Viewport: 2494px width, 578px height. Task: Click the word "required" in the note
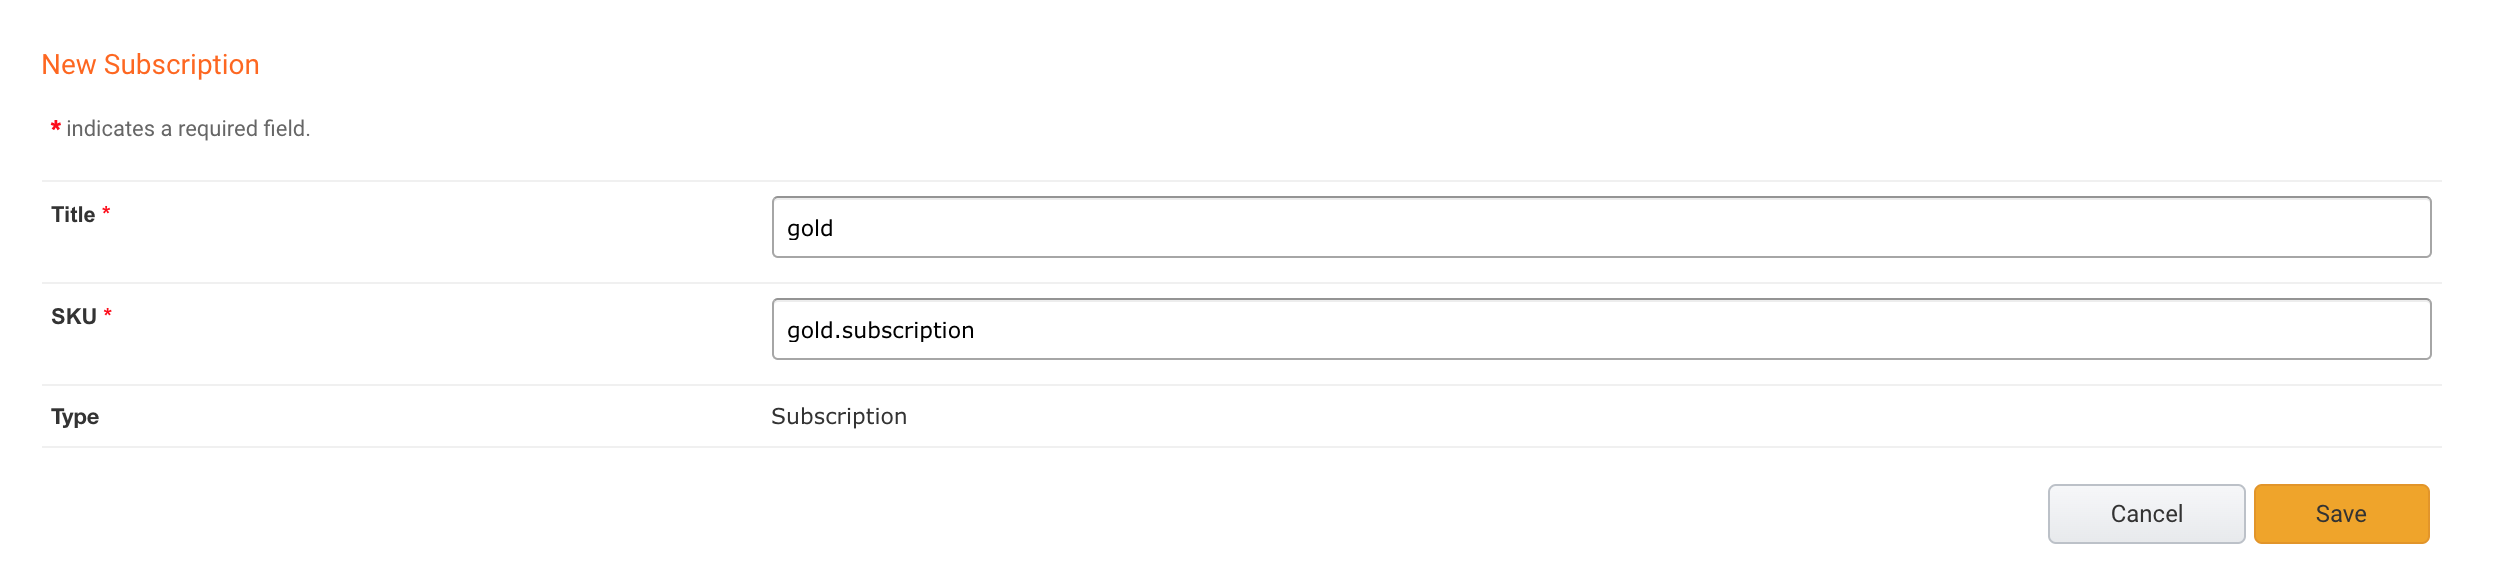tap(218, 129)
